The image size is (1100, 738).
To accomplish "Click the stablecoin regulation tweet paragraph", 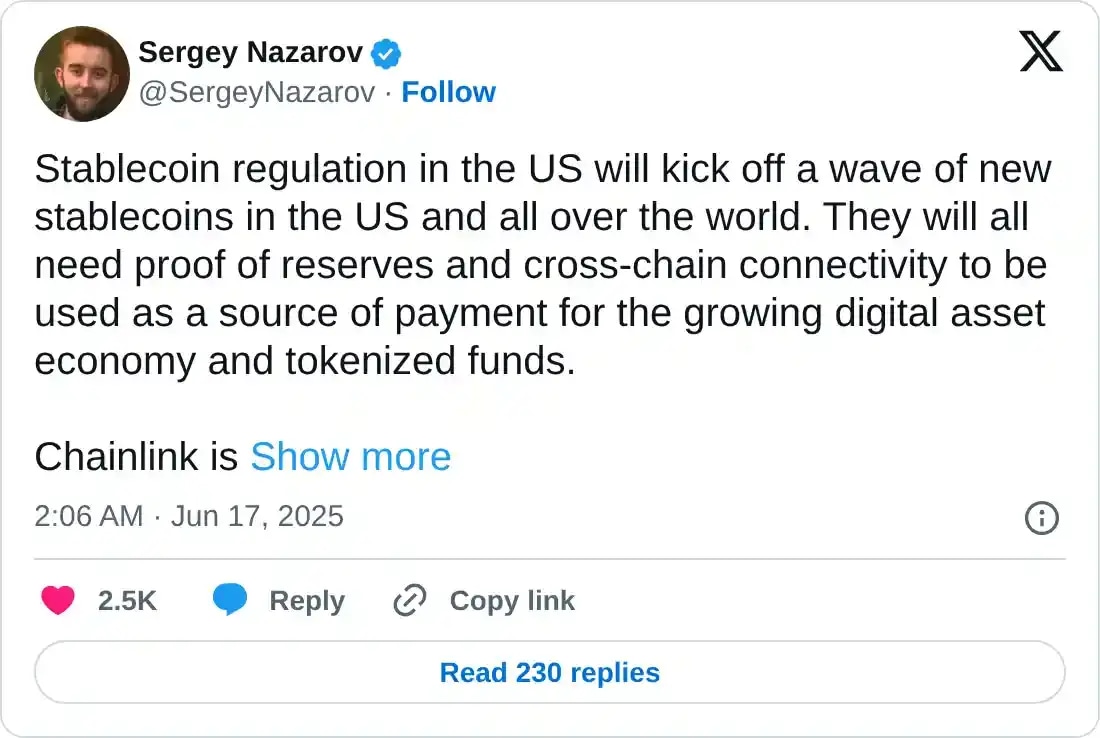I will click(x=540, y=265).
